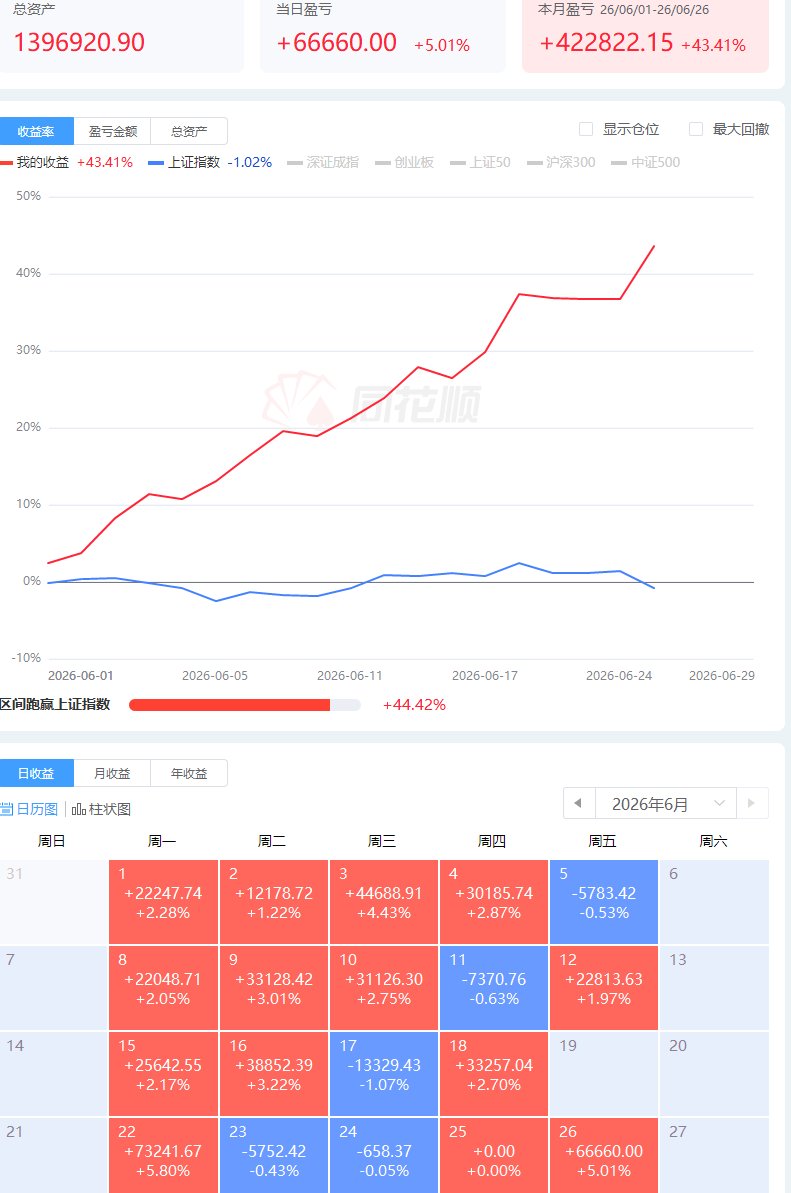Screen dimensions: 791x1193
Task: Toggle 创业板 index legend marker
Action: click(383, 163)
